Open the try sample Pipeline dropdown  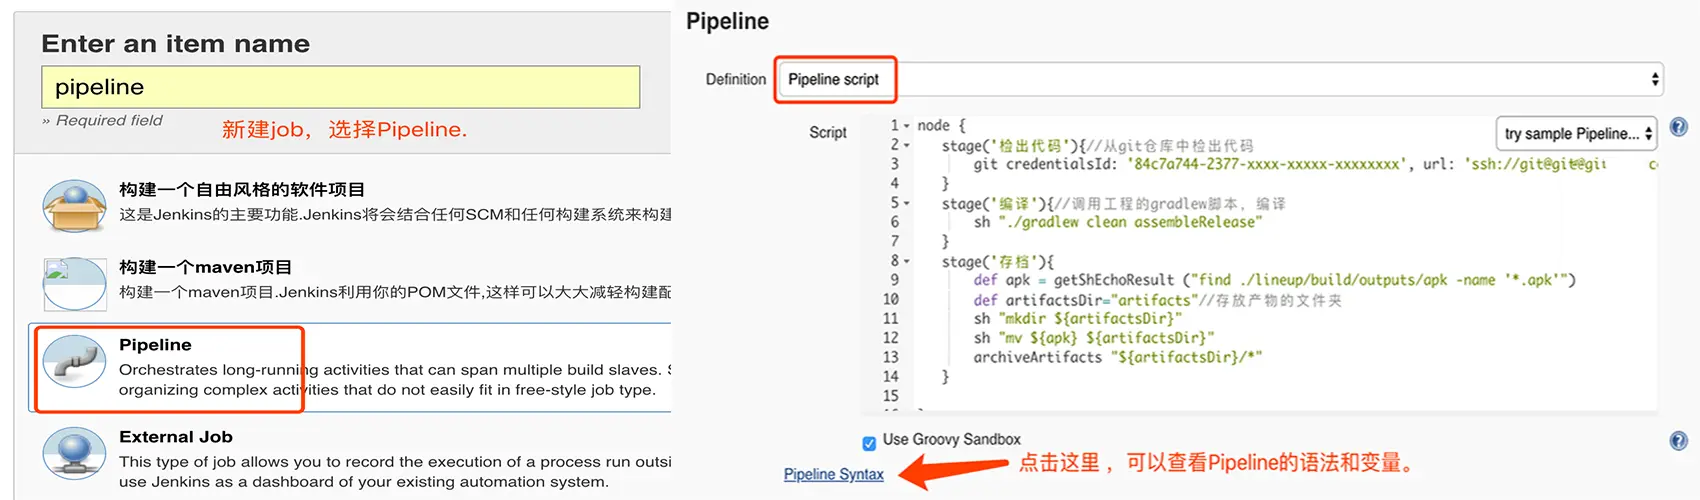click(x=1576, y=133)
